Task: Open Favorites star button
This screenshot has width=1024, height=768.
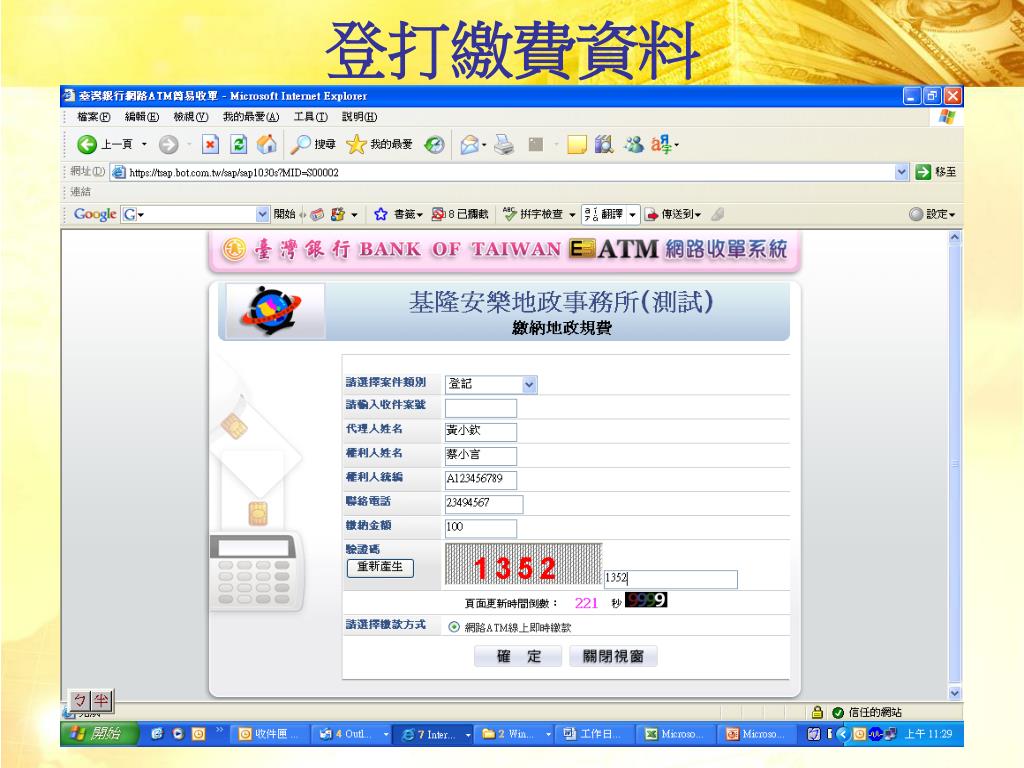Action: click(x=379, y=144)
